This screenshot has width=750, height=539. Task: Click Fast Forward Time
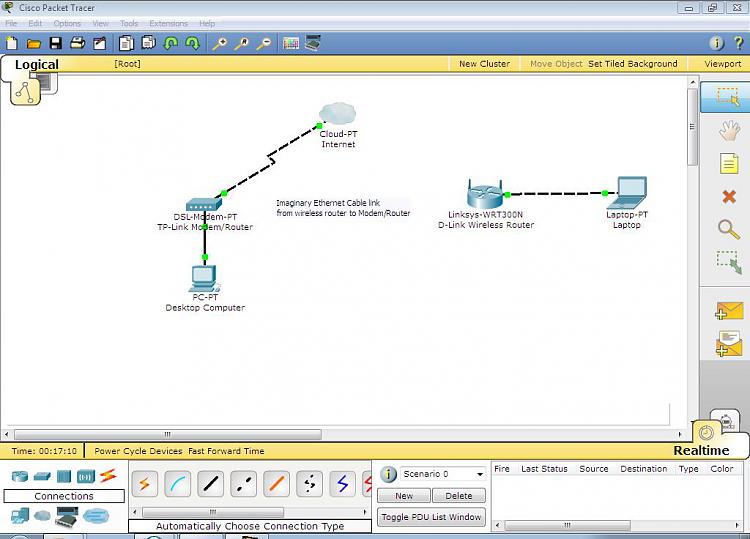(226, 451)
